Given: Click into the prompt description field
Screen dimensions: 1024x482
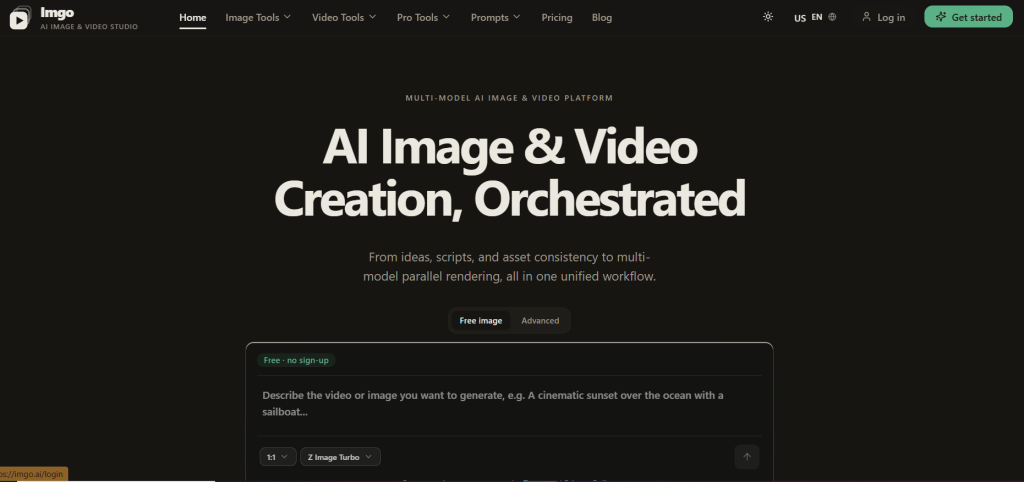Looking at the screenshot, I should point(509,404).
